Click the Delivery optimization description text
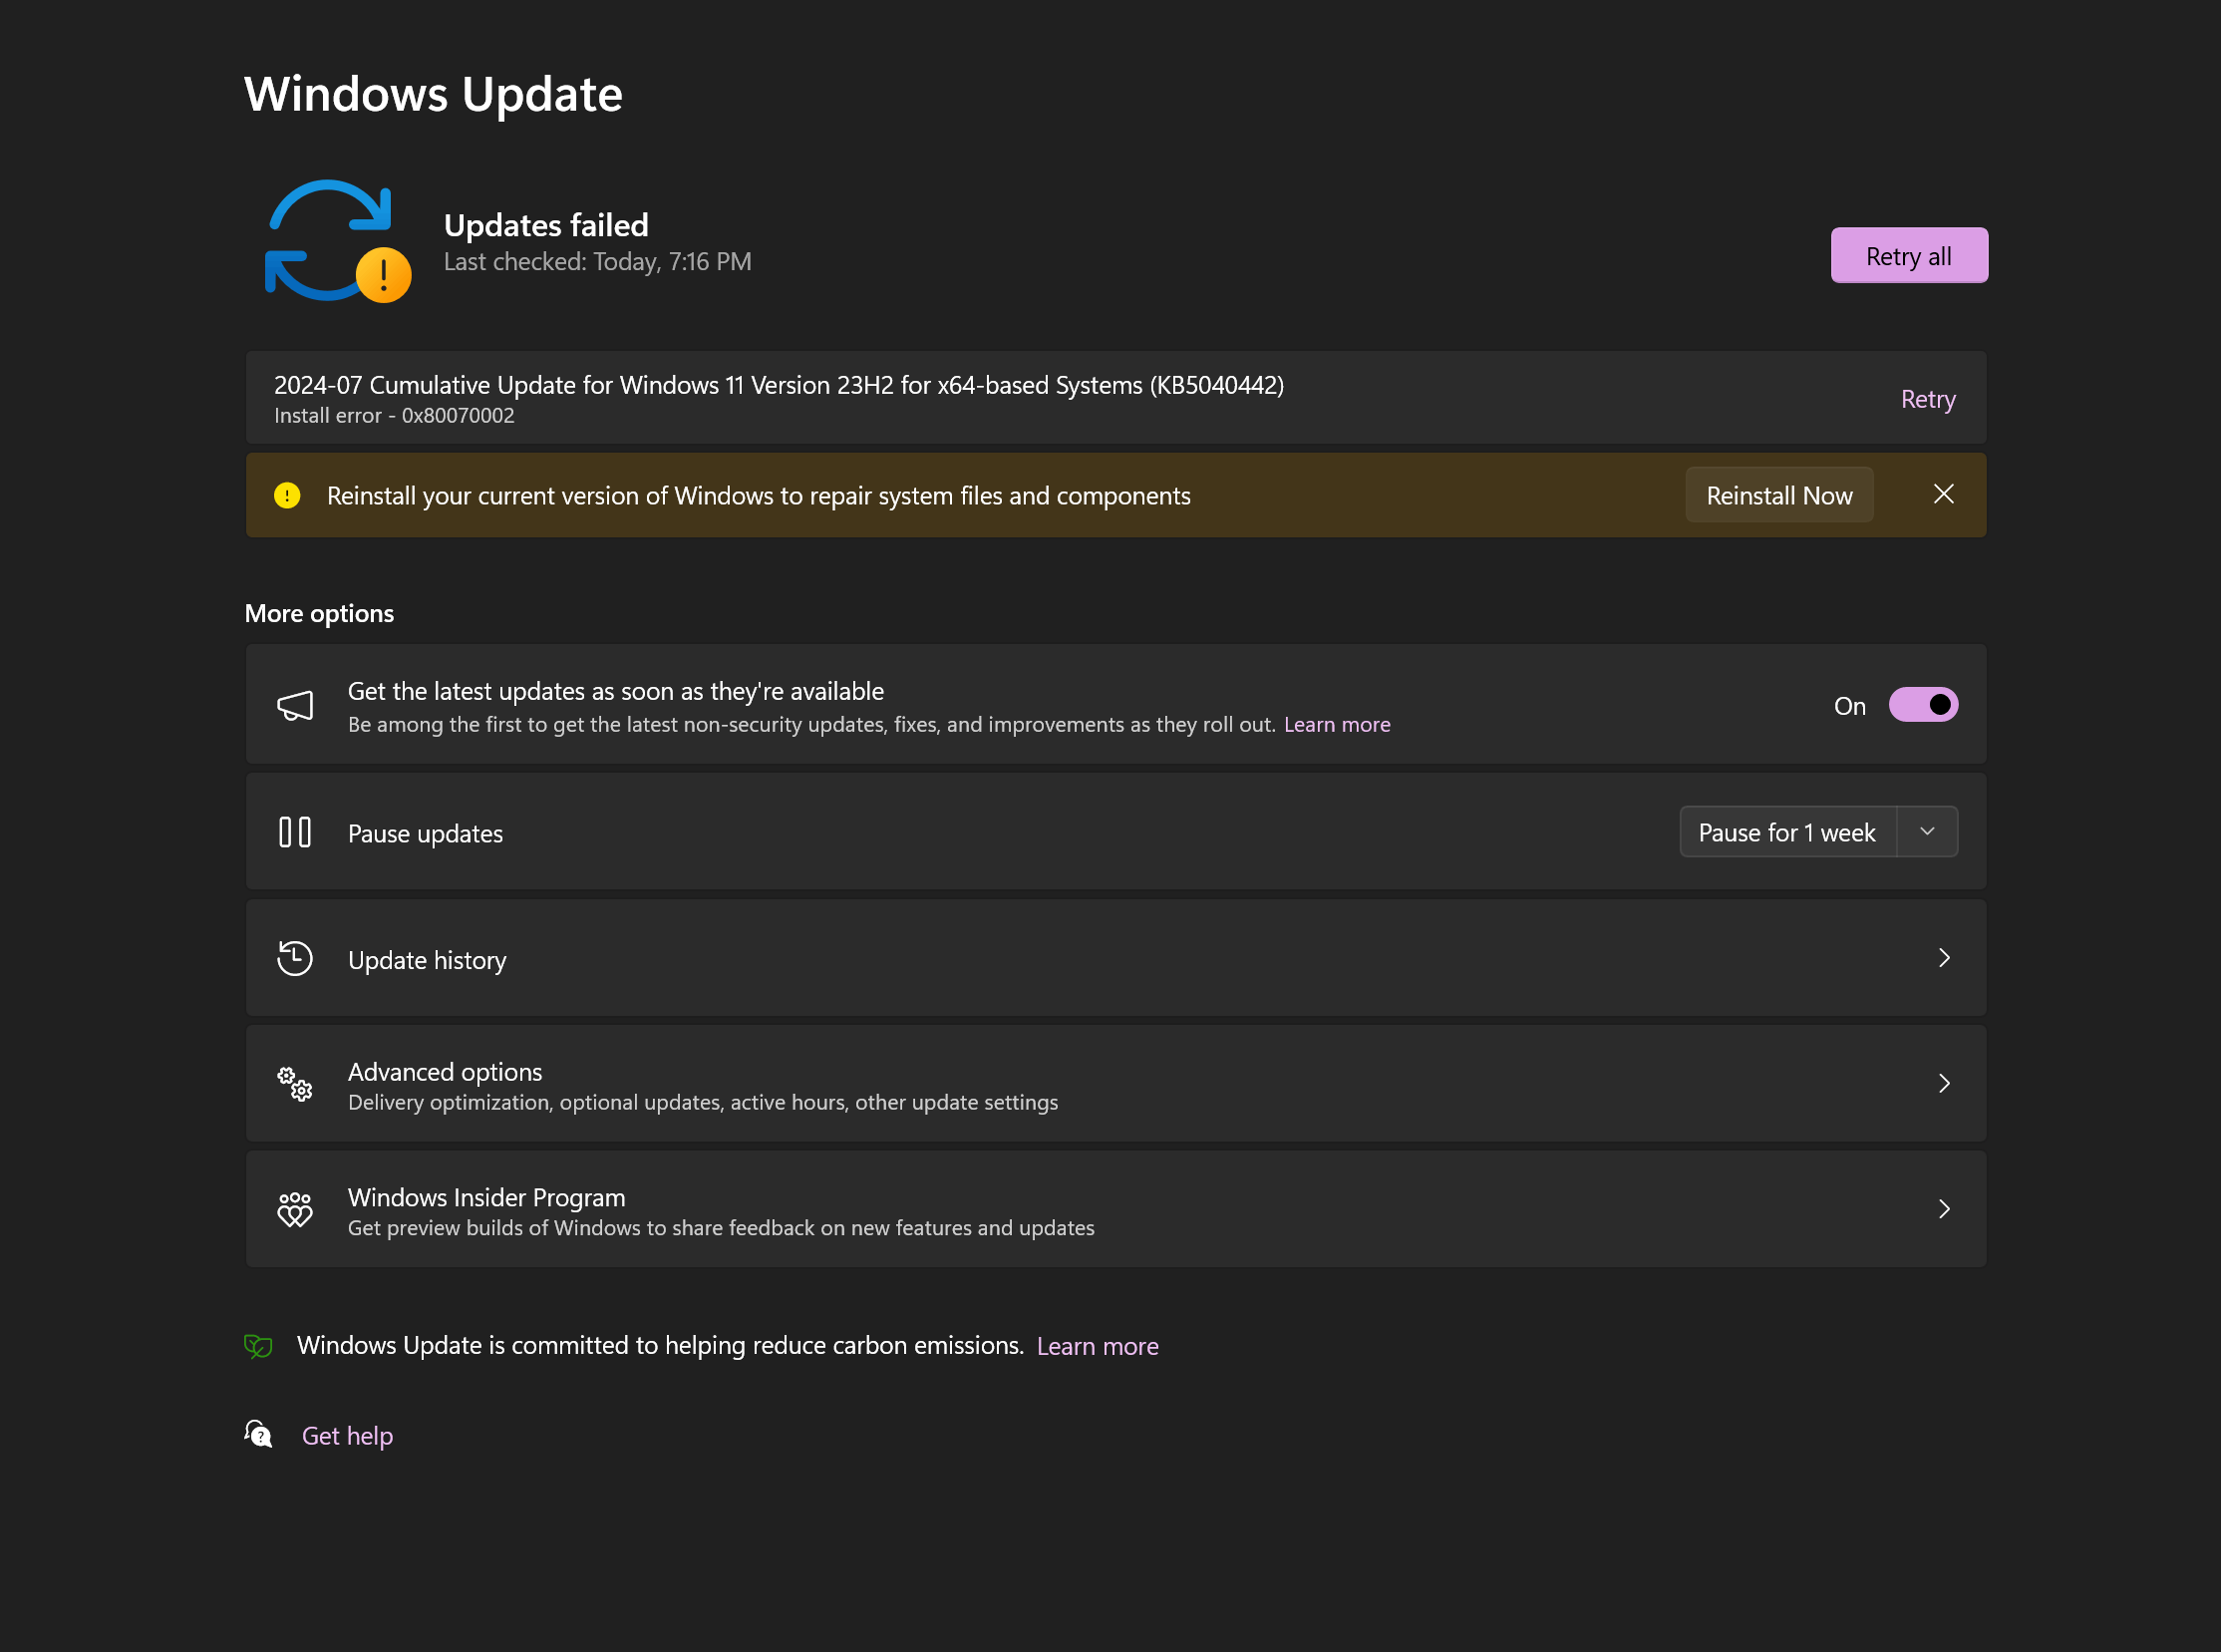Image resolution: width=2221 pixels, height=1652 pixels. pos(703,1102)
